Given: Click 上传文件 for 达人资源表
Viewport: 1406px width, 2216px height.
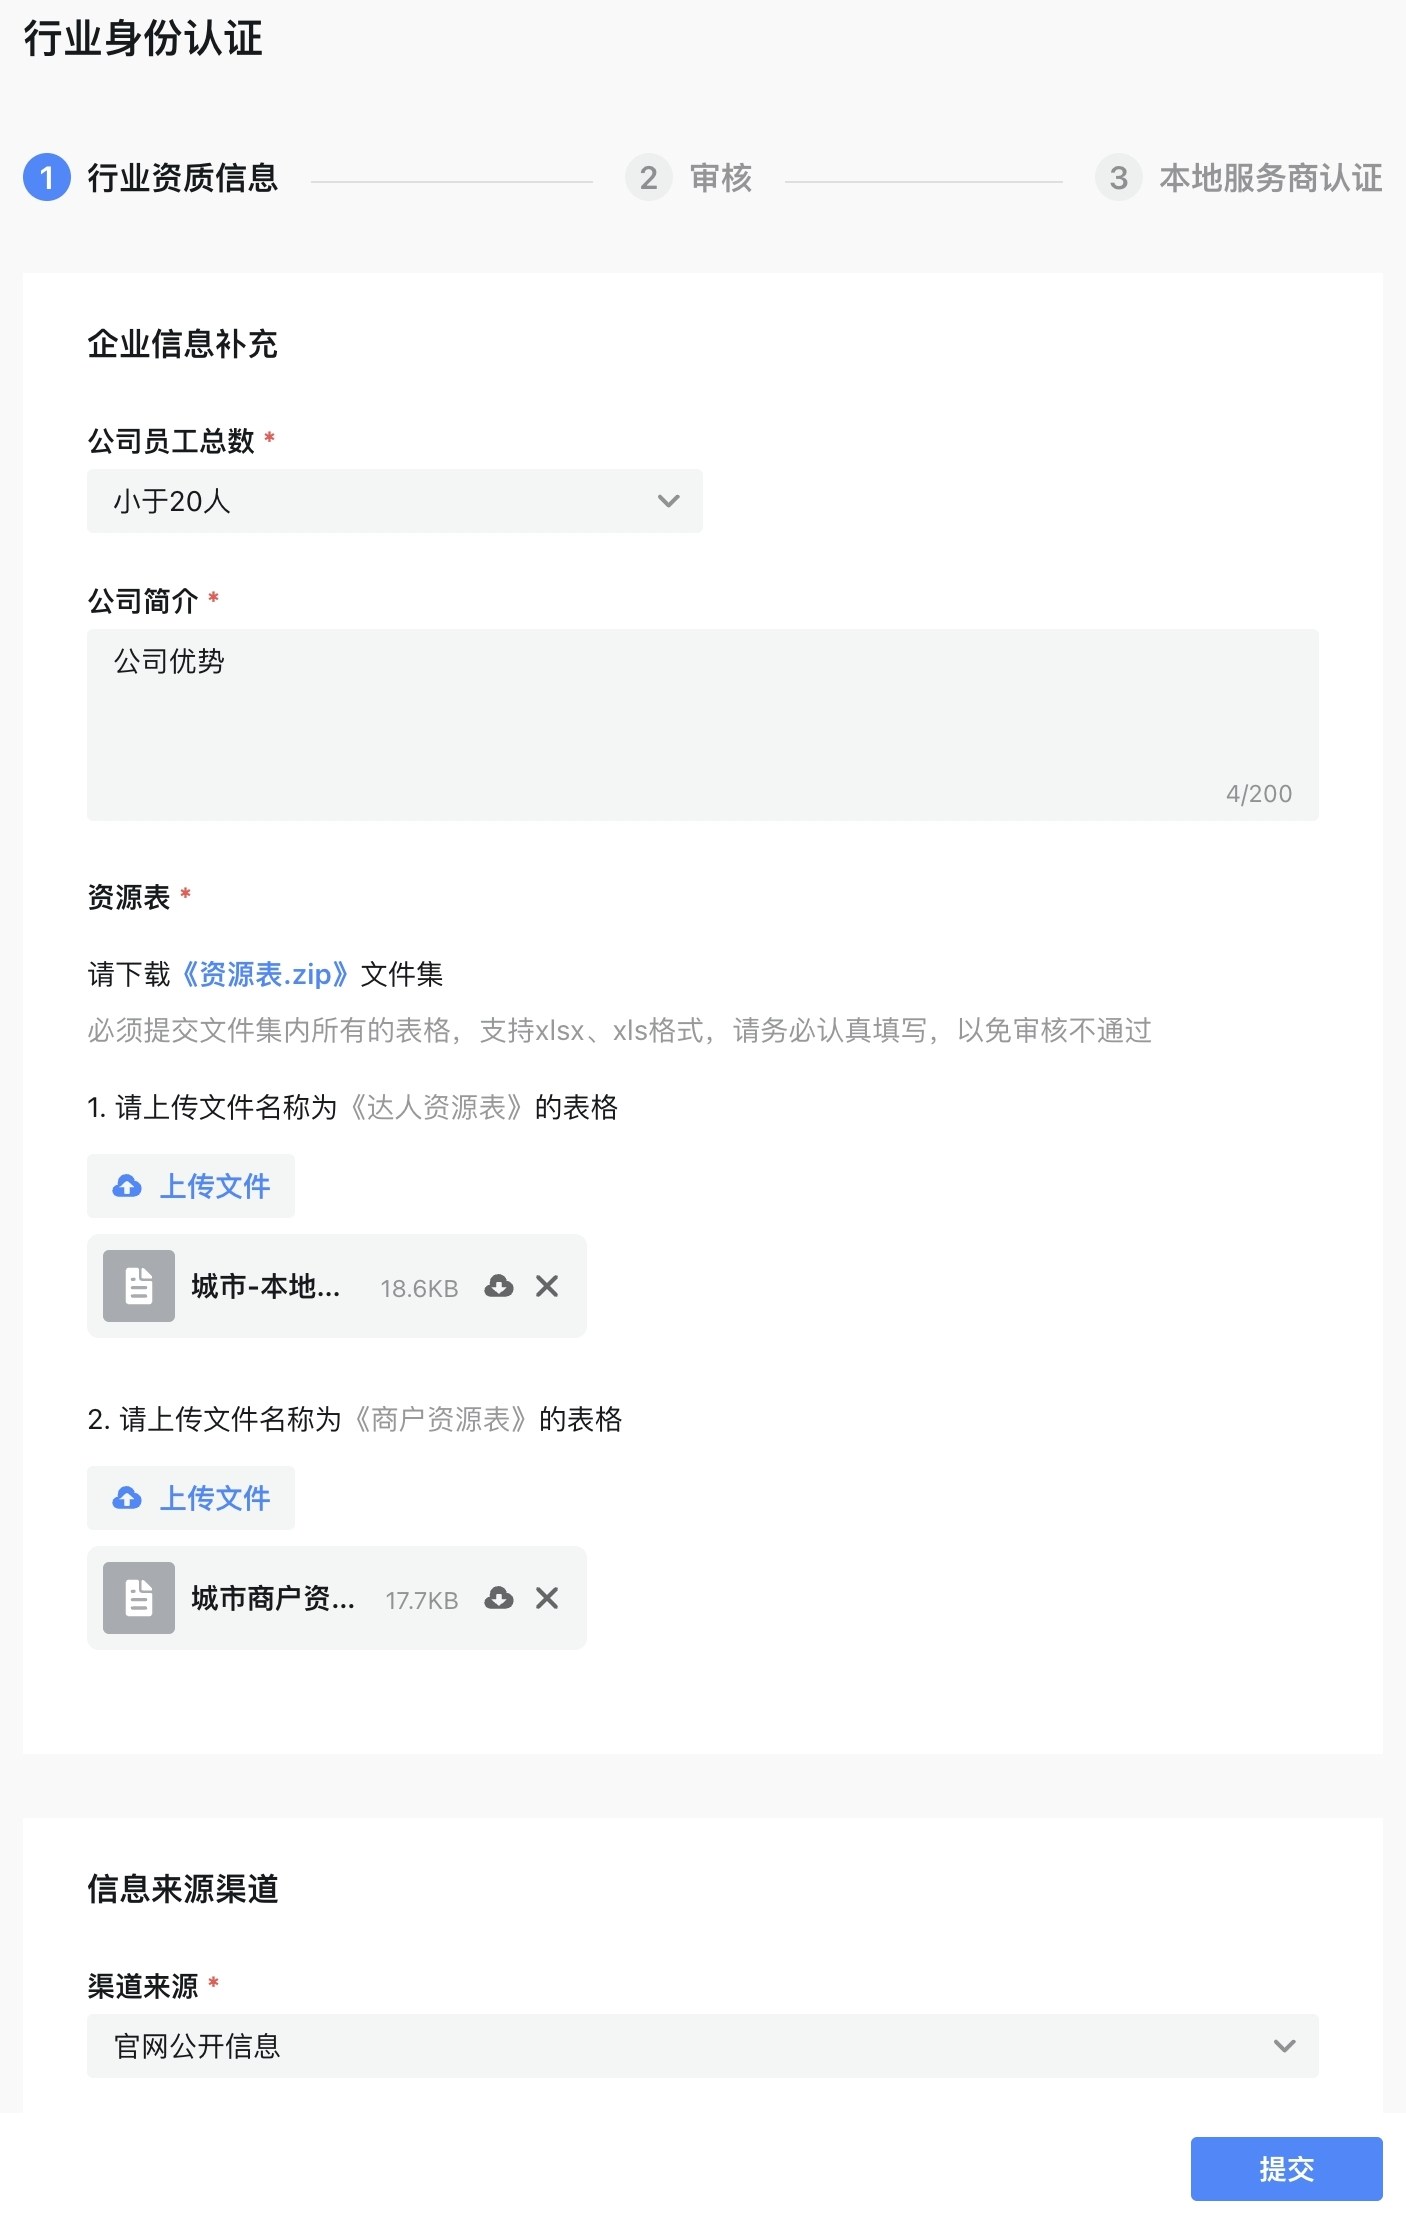Looking at the screenshot, I should coord(191,1186).
